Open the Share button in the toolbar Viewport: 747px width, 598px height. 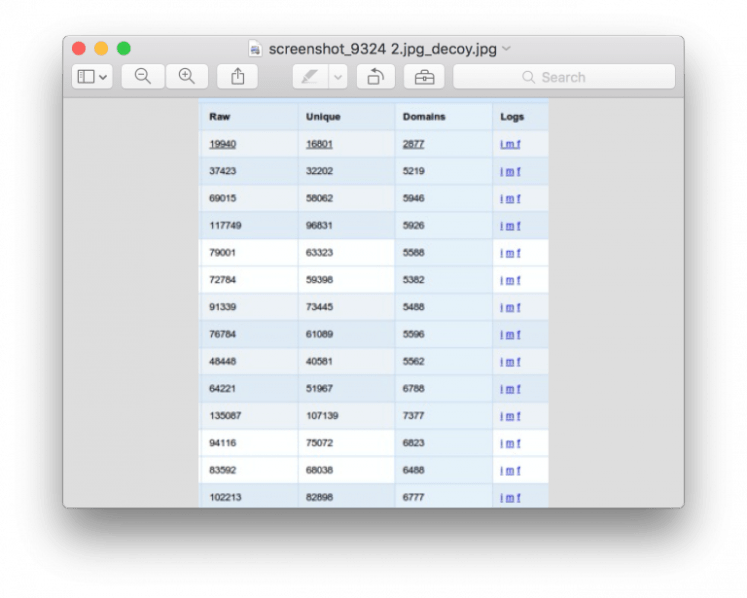coord(237,77)
